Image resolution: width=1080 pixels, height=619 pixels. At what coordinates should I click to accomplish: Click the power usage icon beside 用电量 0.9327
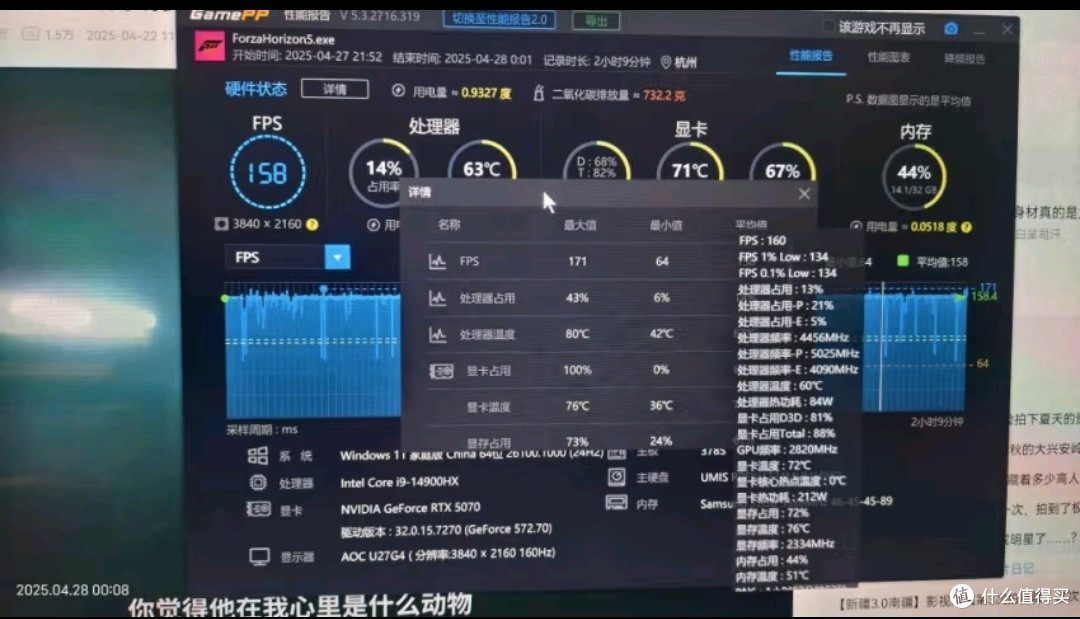tap(398, 91)
